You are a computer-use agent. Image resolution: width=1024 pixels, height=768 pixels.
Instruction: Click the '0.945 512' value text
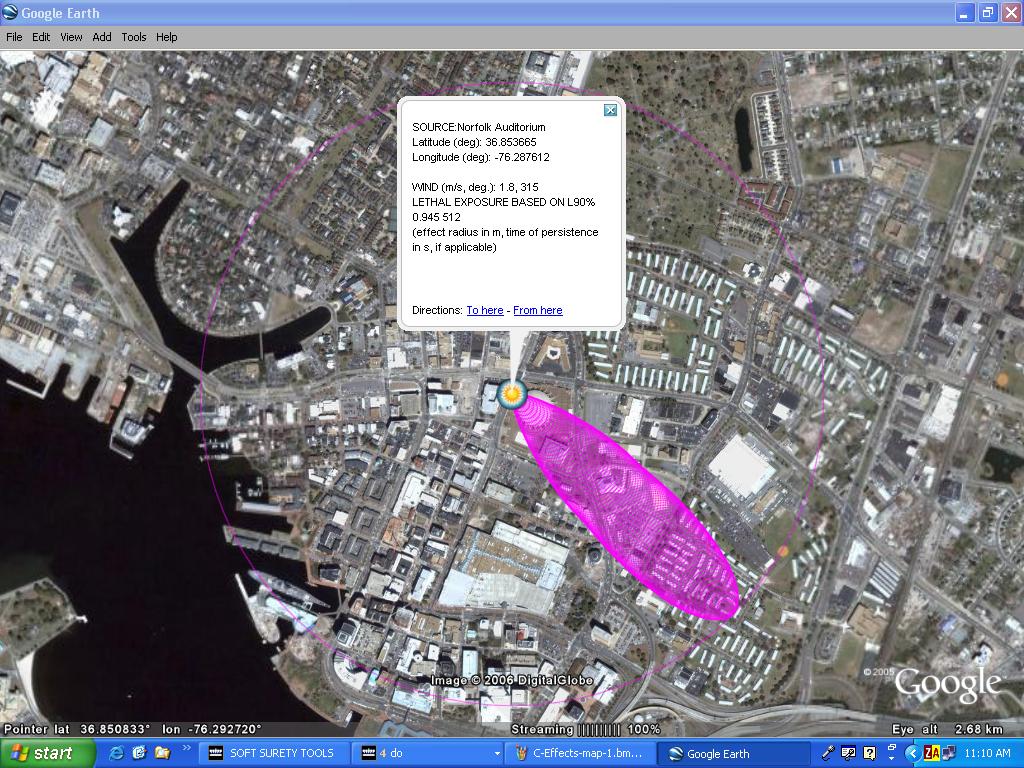[436, 217]
